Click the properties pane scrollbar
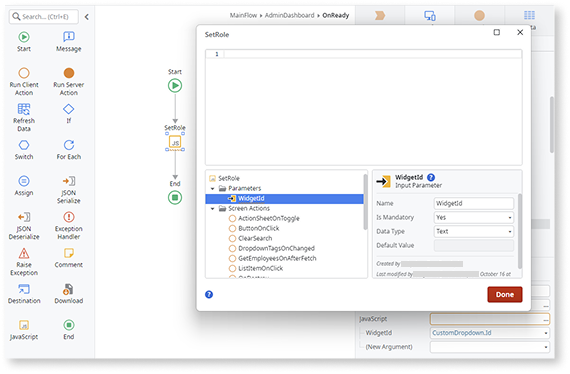Viewport: 570px width, 374px height. [x=520, y=231]
